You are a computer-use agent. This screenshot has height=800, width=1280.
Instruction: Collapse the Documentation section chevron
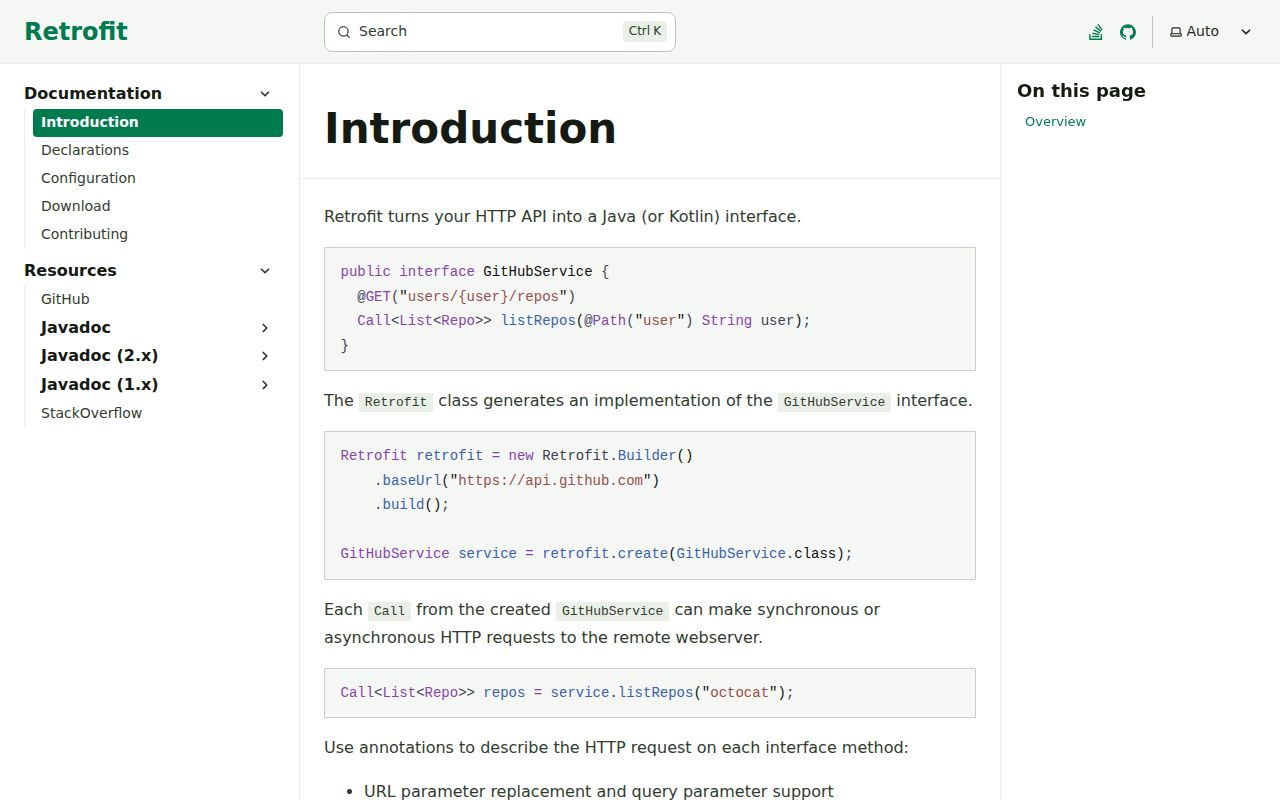265,94
